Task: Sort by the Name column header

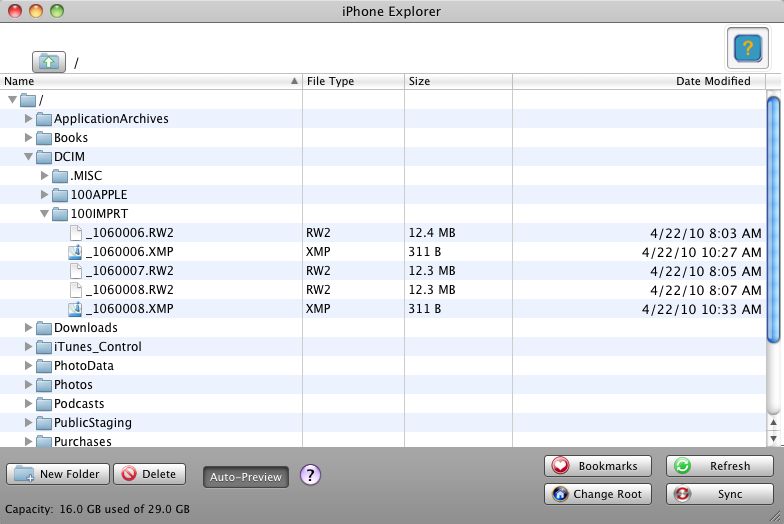Action: click(x=151, y=82)
